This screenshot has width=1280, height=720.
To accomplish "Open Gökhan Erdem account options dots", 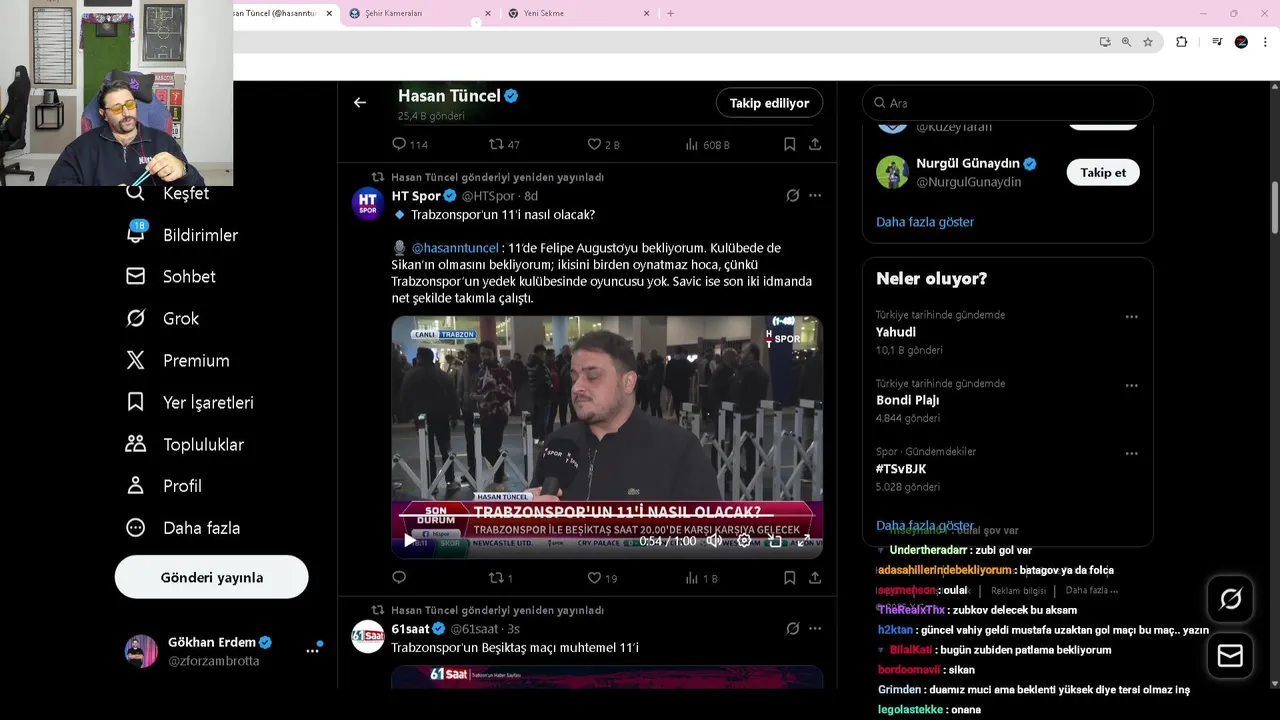I will pyautogui.click(x=312, y=651).
